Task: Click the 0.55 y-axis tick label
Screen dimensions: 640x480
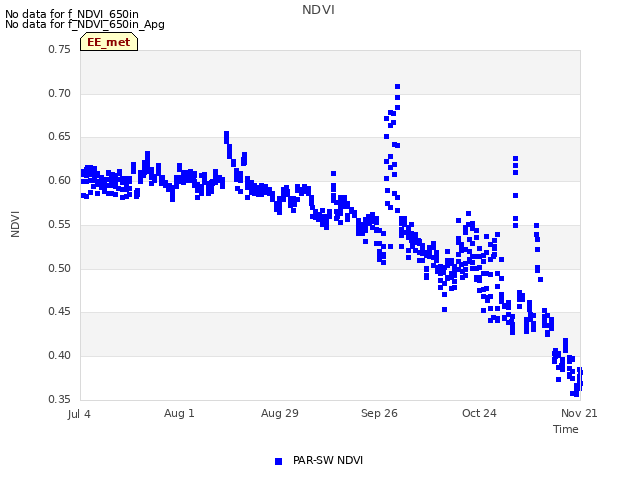Action: [x=60, y=224]
